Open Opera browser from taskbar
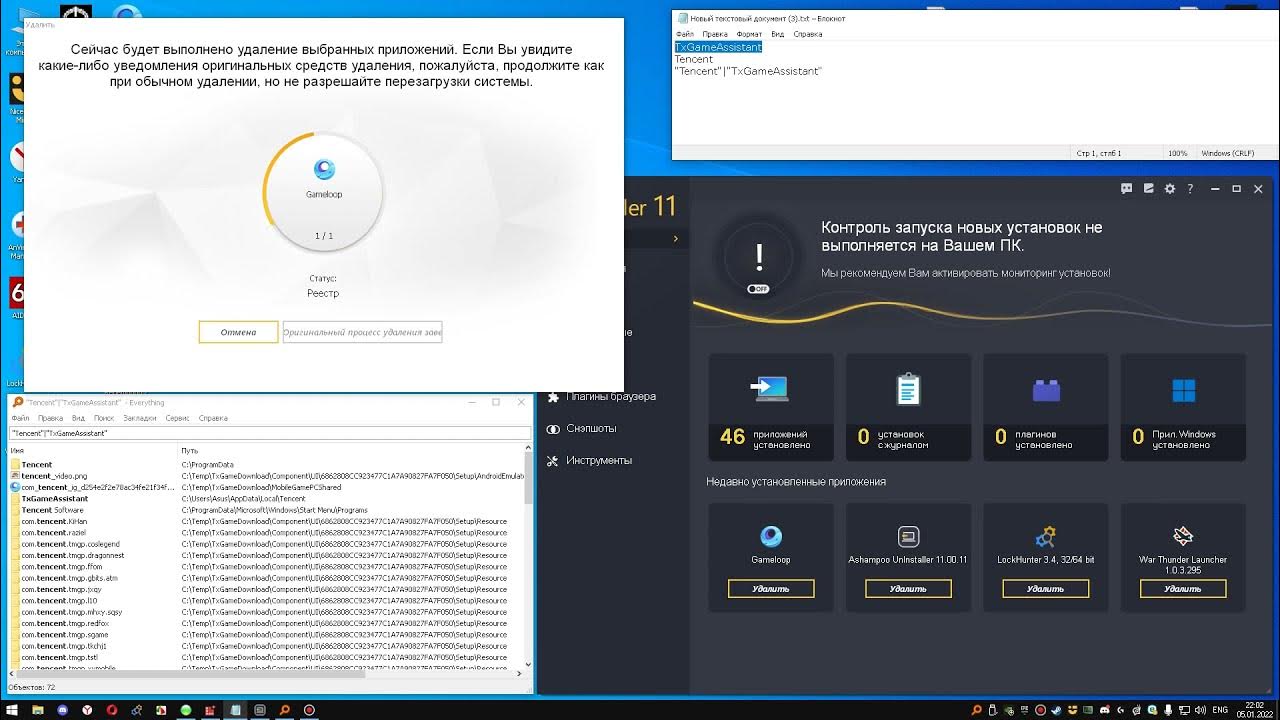 [112, 710]
